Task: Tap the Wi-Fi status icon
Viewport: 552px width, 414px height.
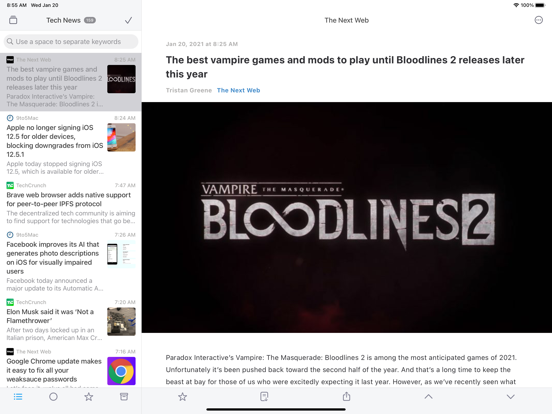Action: pos(516,5)
